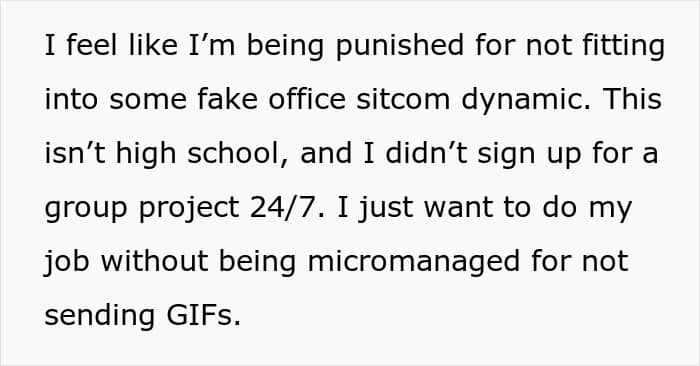Click the word "office" in the paragraph
The height and width of the screenshot is (366, 700).
307,99
